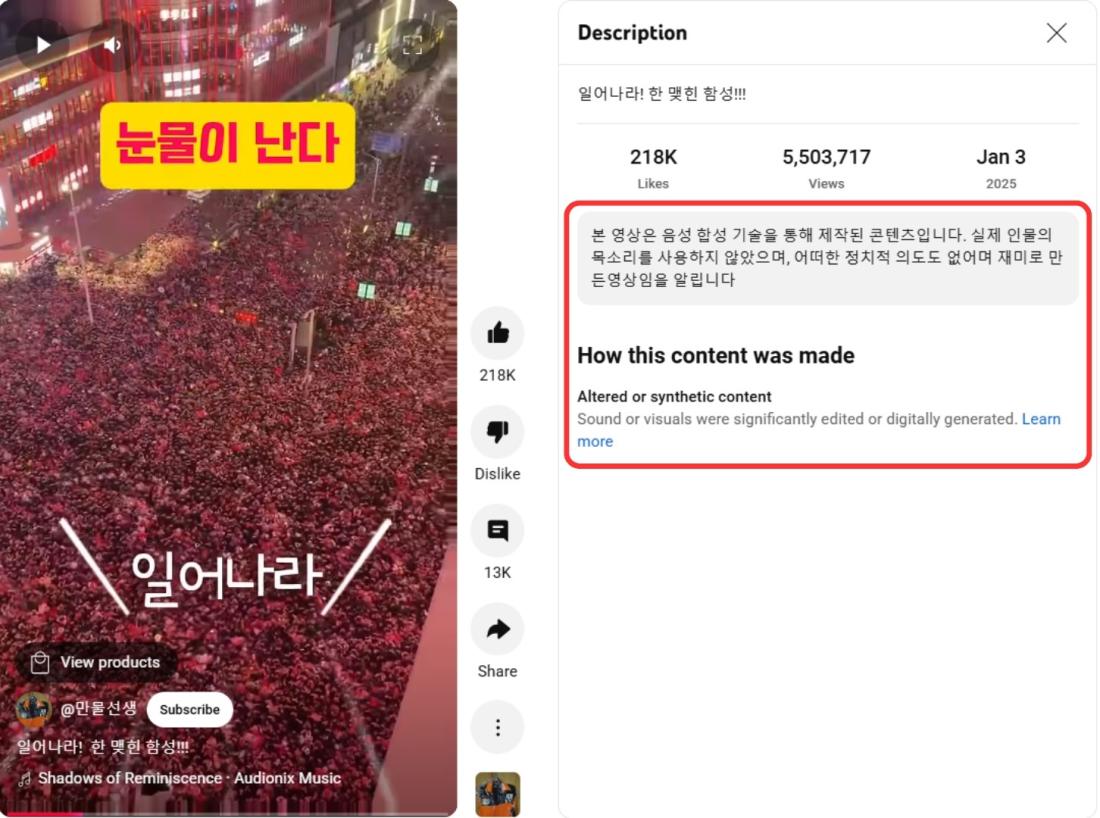This screenshot has width=1100, height=818.
Task: Like the video with thumbs up icon
Action: pos(497,333)
